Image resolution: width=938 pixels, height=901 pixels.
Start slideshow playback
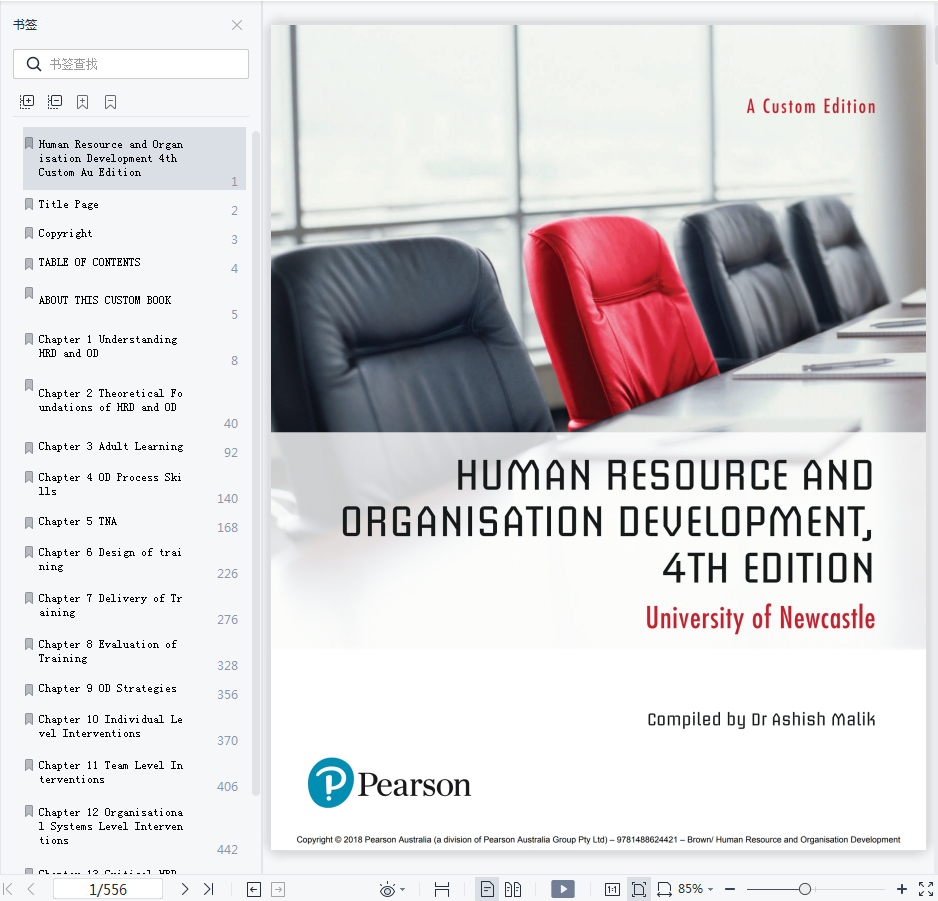tap(563, 889)
